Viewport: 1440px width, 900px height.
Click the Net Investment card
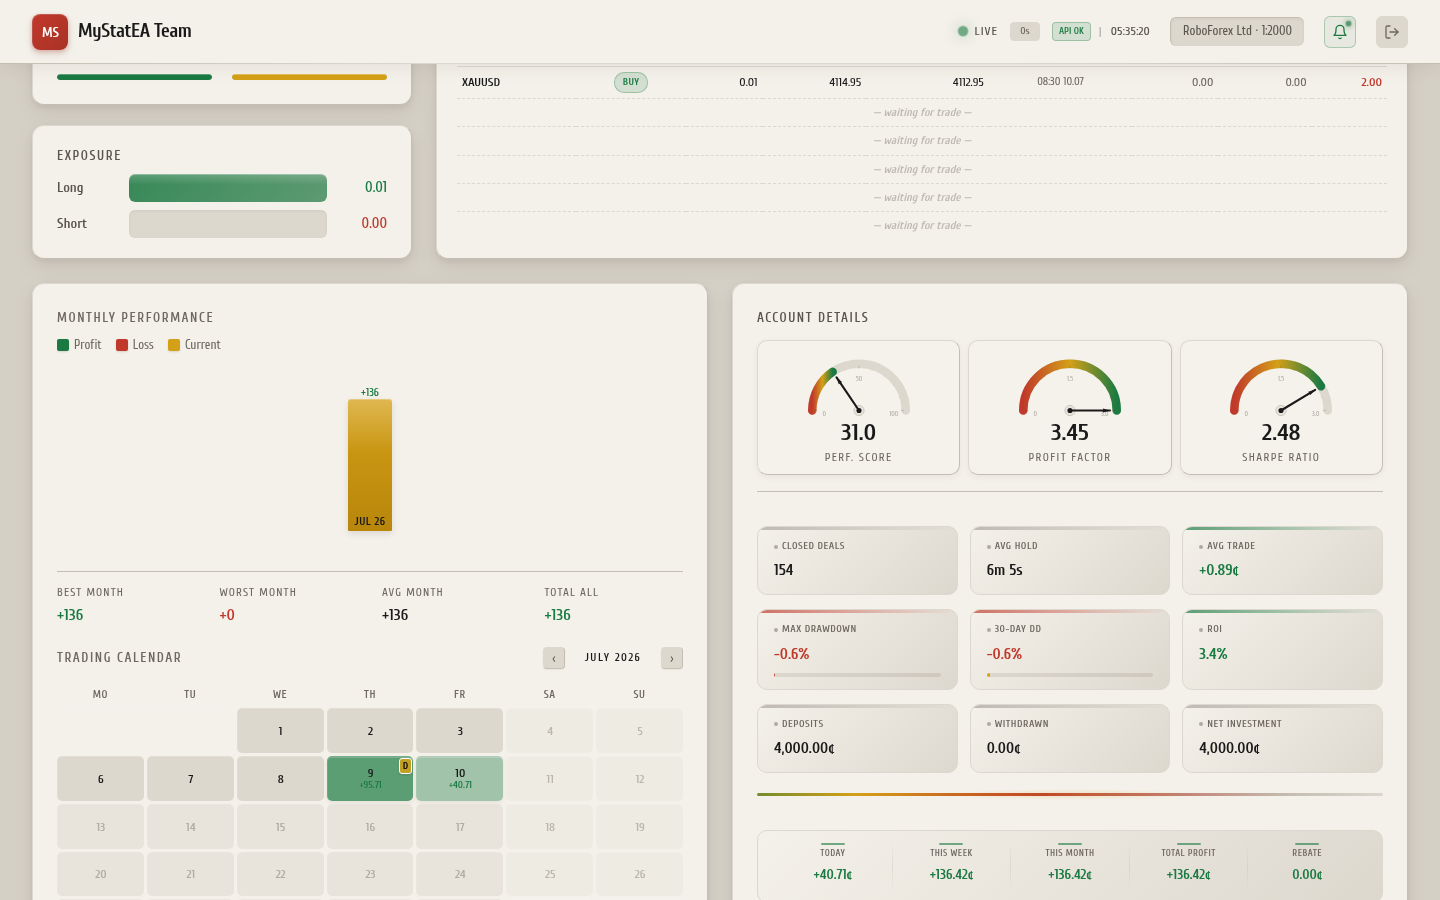click(x=1282, y=738)
